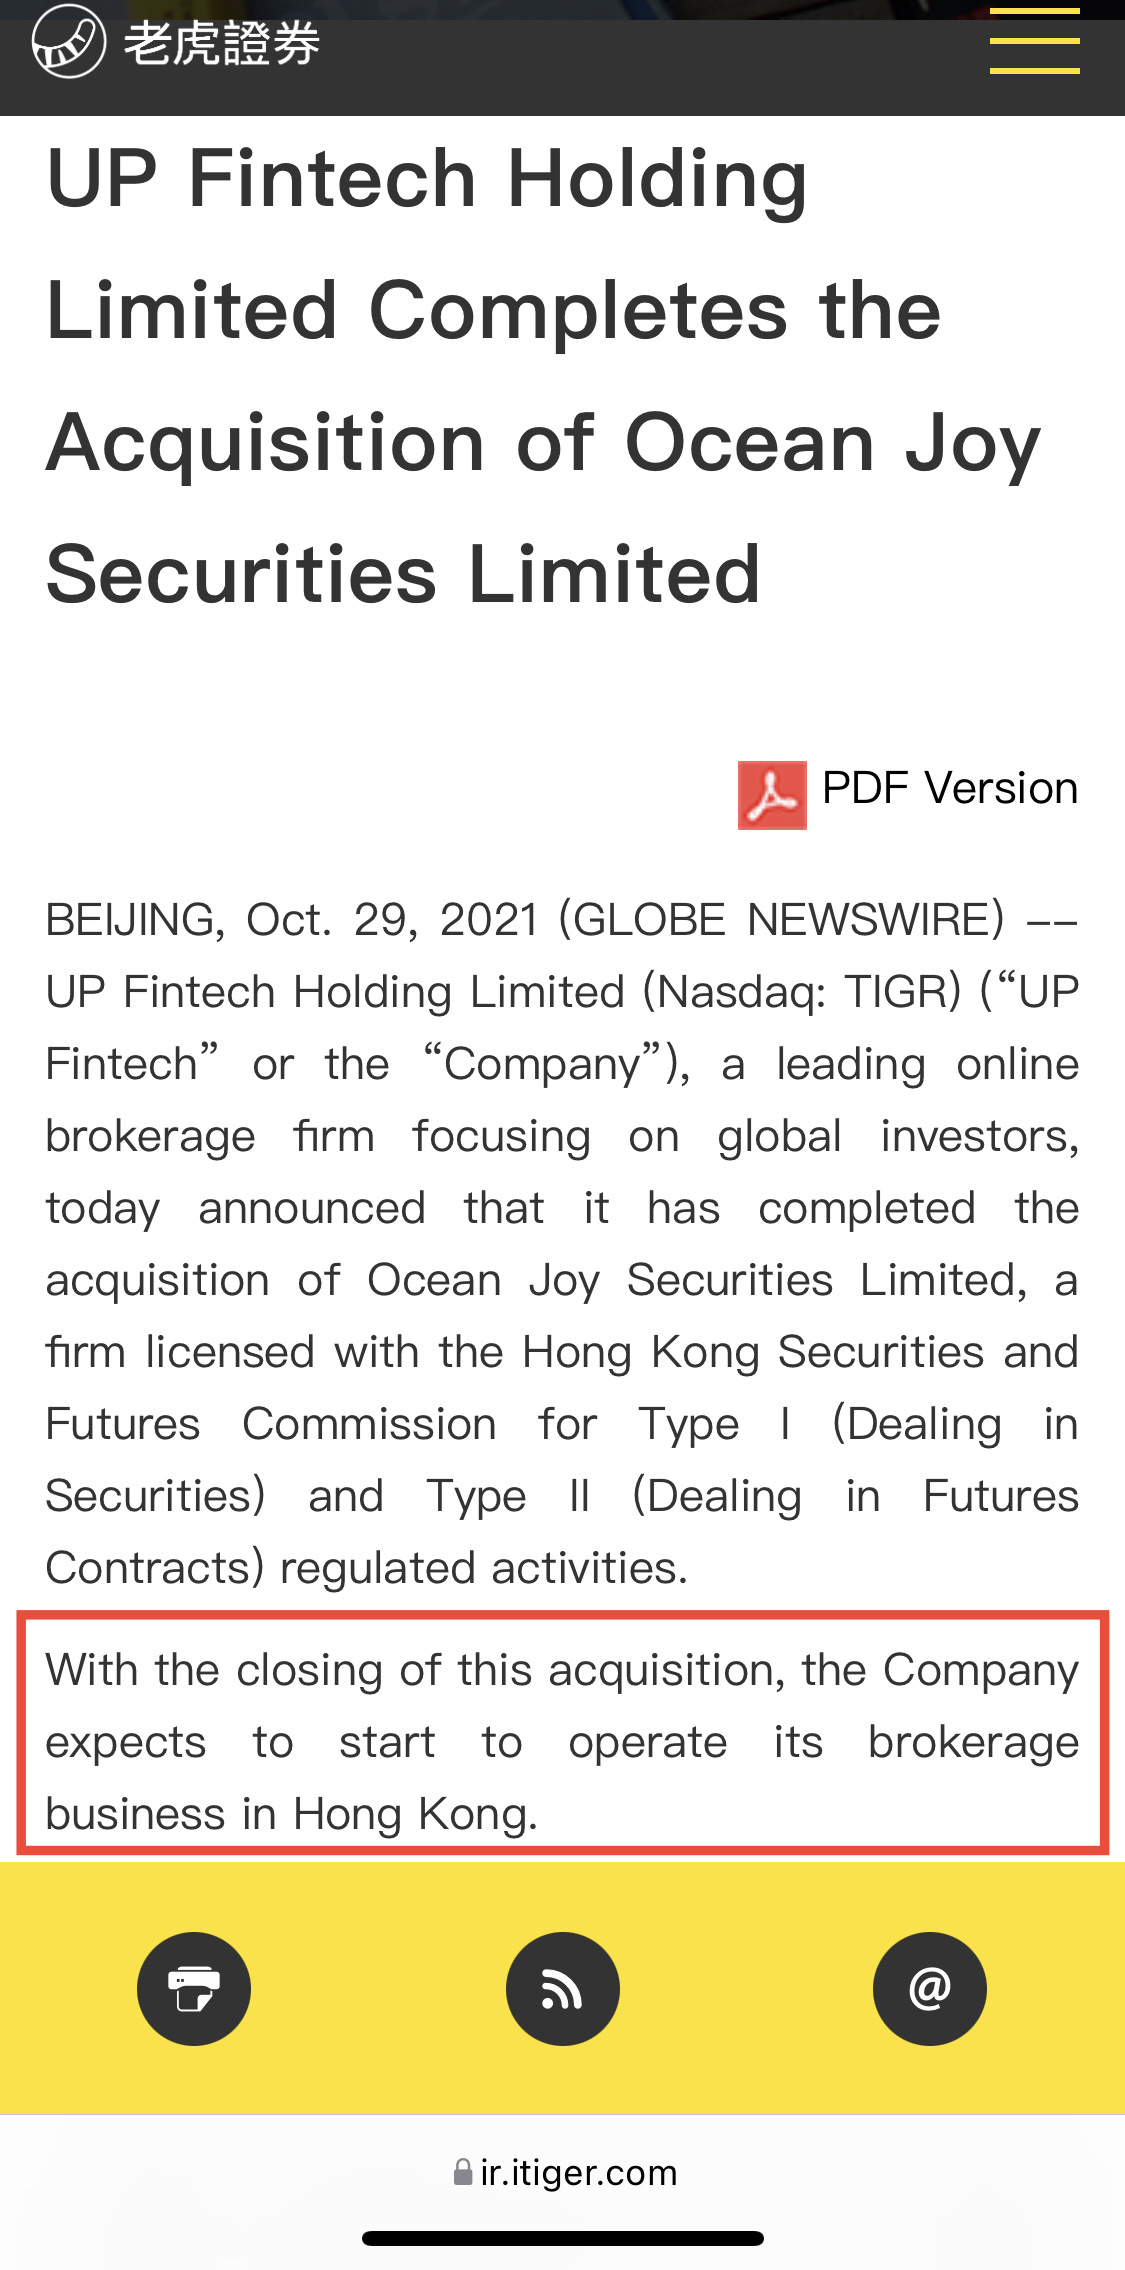Click the red PDF file icon

point(772,795)
